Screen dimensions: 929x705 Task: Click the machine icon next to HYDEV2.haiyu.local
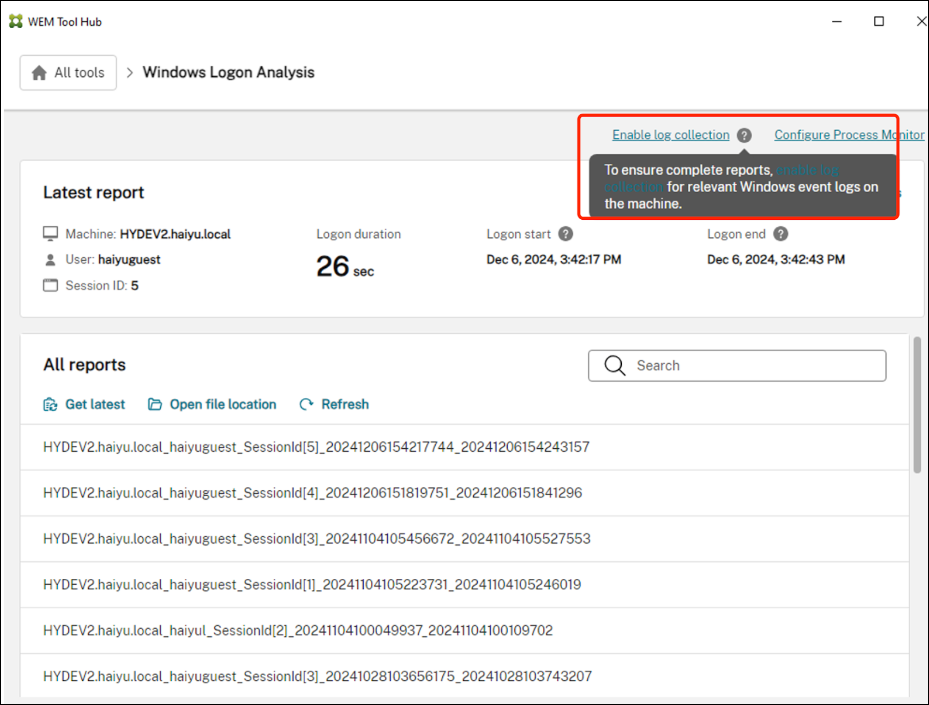pyautogui.click(x=49, y=232)
